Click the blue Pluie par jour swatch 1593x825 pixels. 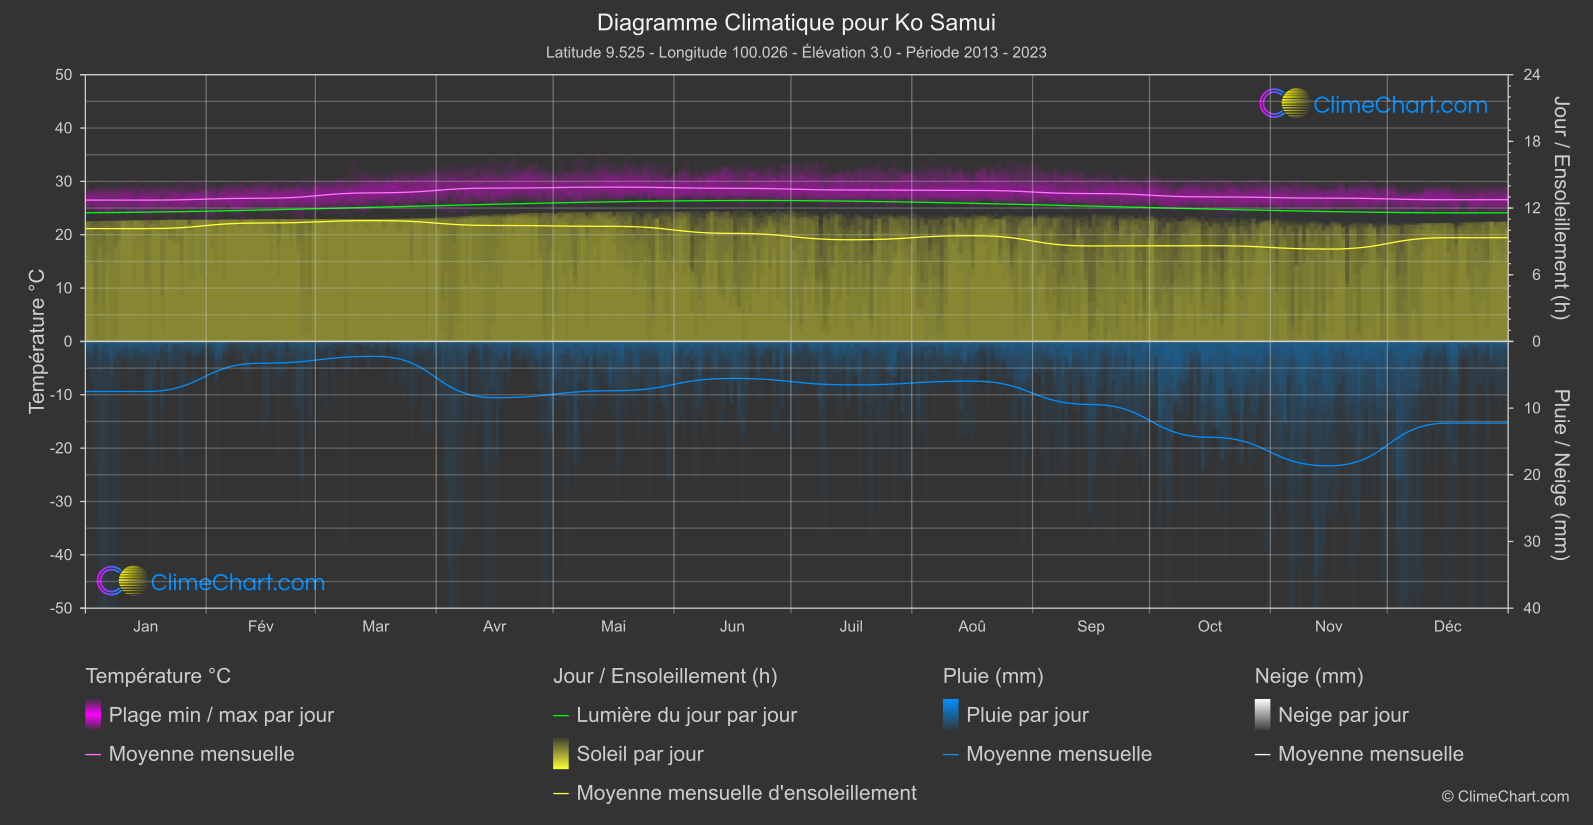pyautogui.click(x=951, y=714)
